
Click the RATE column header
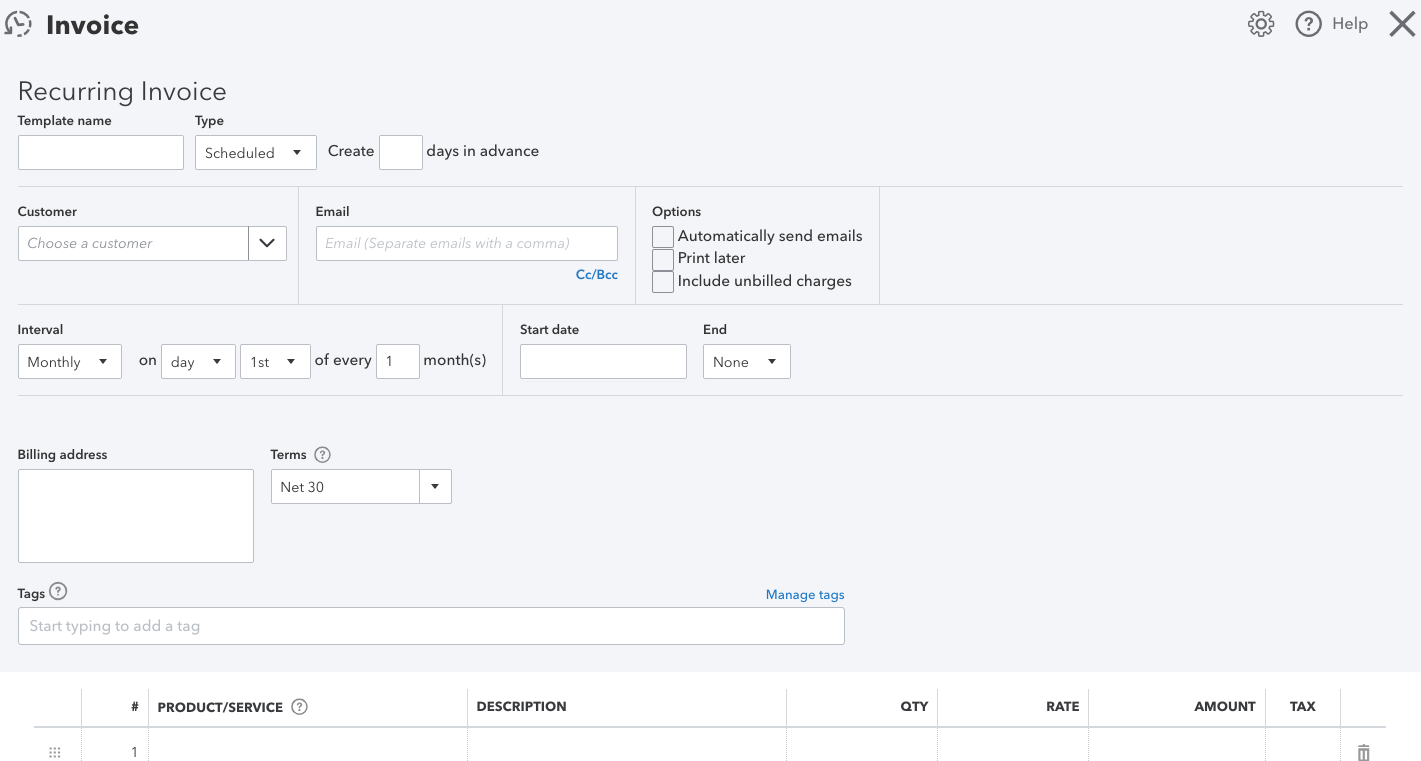point(1062,706)
